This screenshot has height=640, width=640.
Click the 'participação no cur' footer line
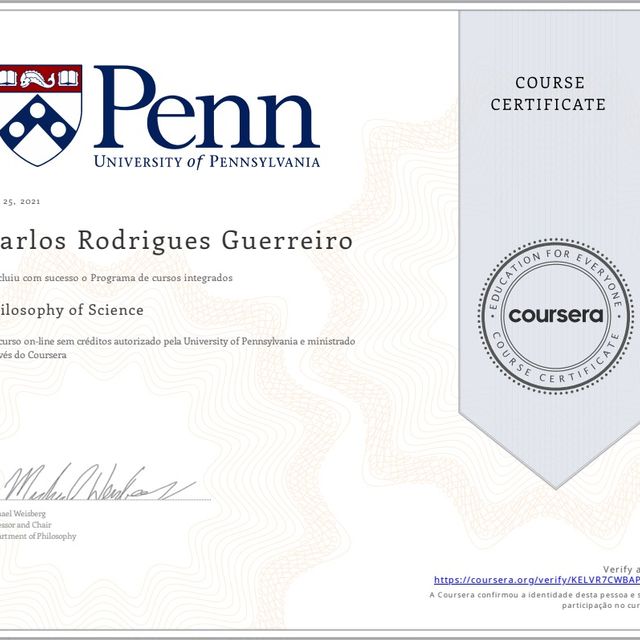point(601,605)
